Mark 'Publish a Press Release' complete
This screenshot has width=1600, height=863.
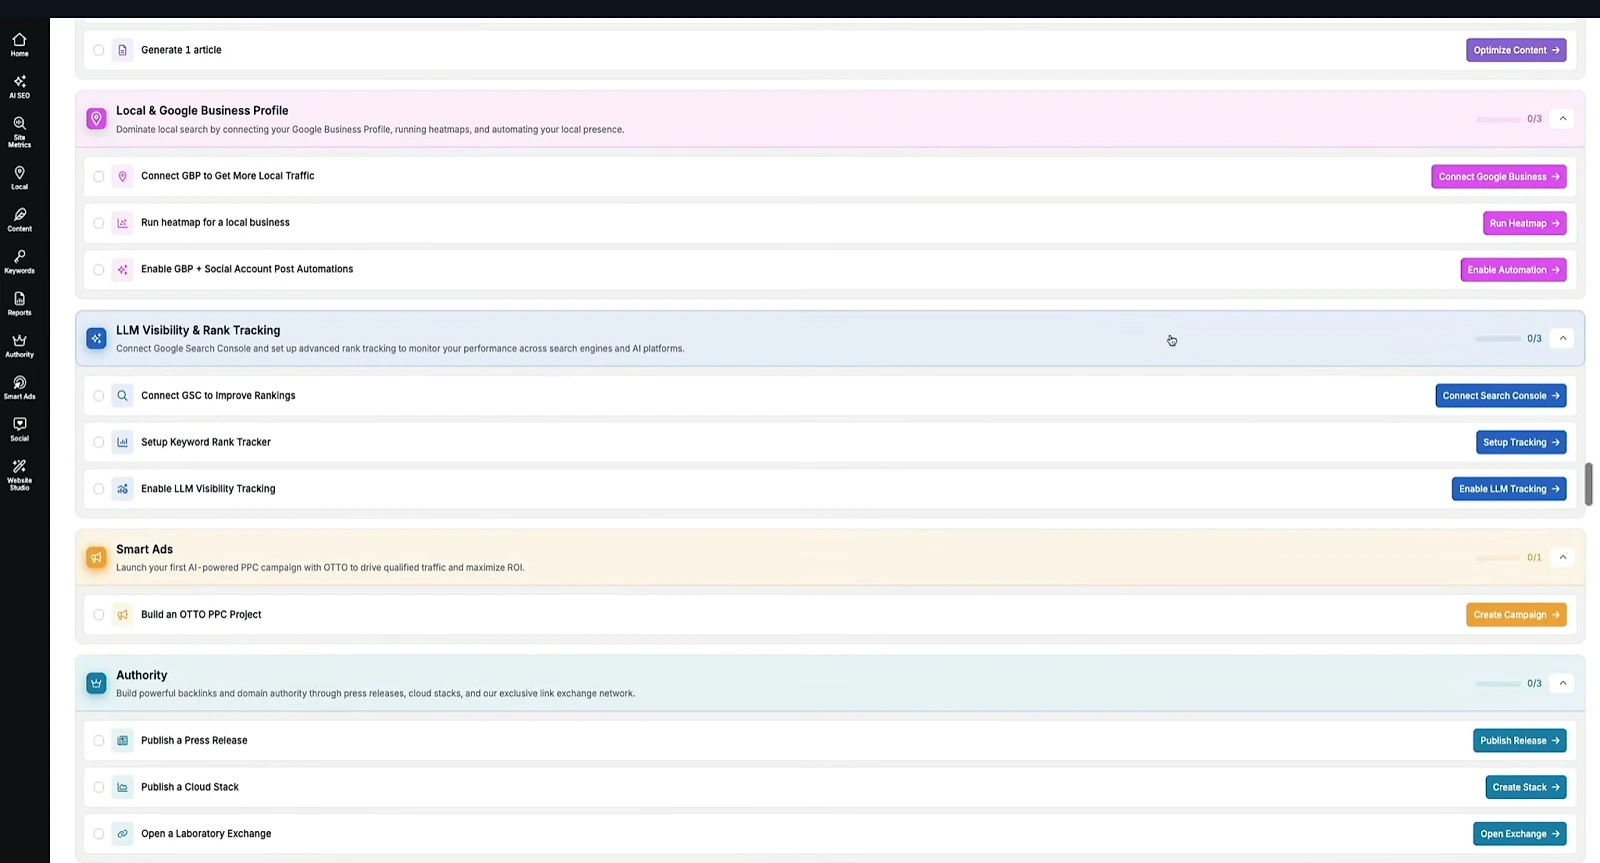click(x=99, y=741)
